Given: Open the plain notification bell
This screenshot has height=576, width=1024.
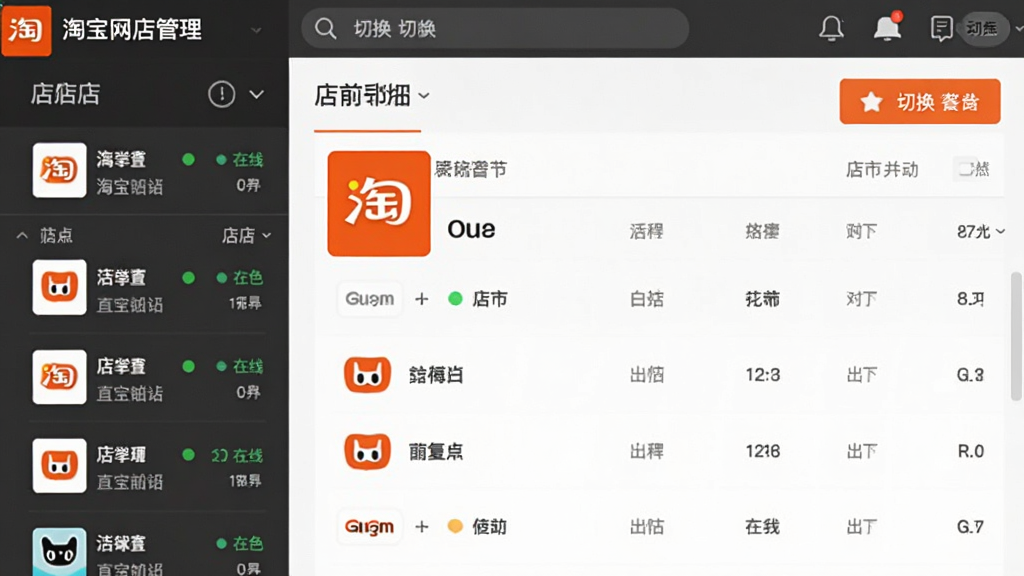Looking at the screenshot, I should tap(831, 28).
